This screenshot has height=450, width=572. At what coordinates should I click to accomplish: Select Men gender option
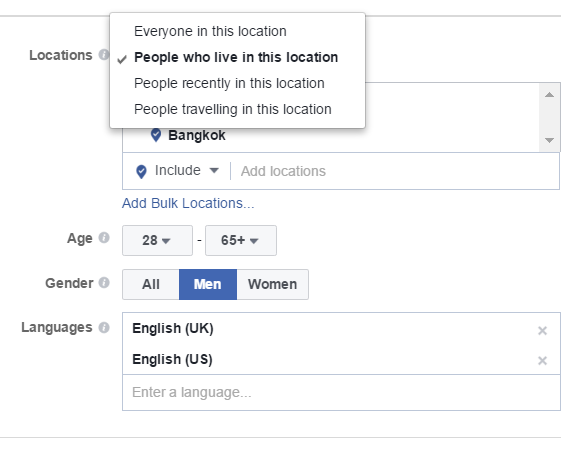pyautogui.click(x=208, y=284)
